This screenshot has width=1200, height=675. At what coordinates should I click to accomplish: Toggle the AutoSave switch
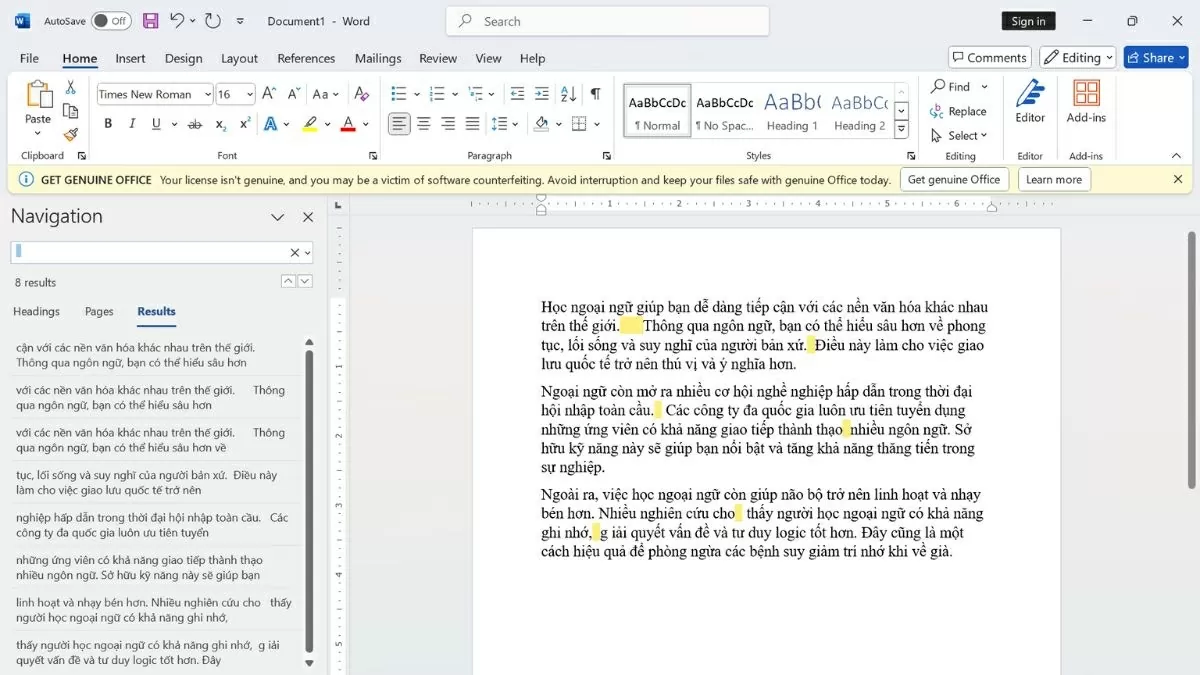click(111, 21)
